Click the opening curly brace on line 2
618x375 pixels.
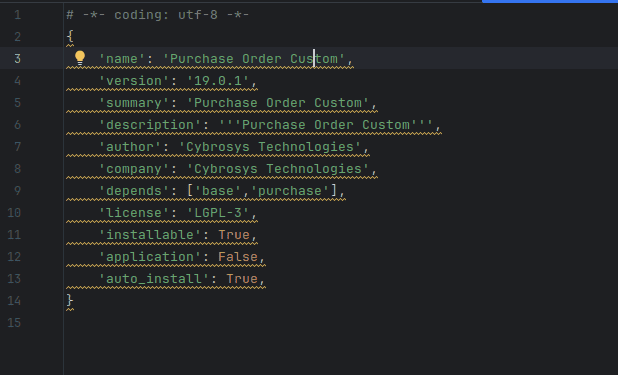70,36
